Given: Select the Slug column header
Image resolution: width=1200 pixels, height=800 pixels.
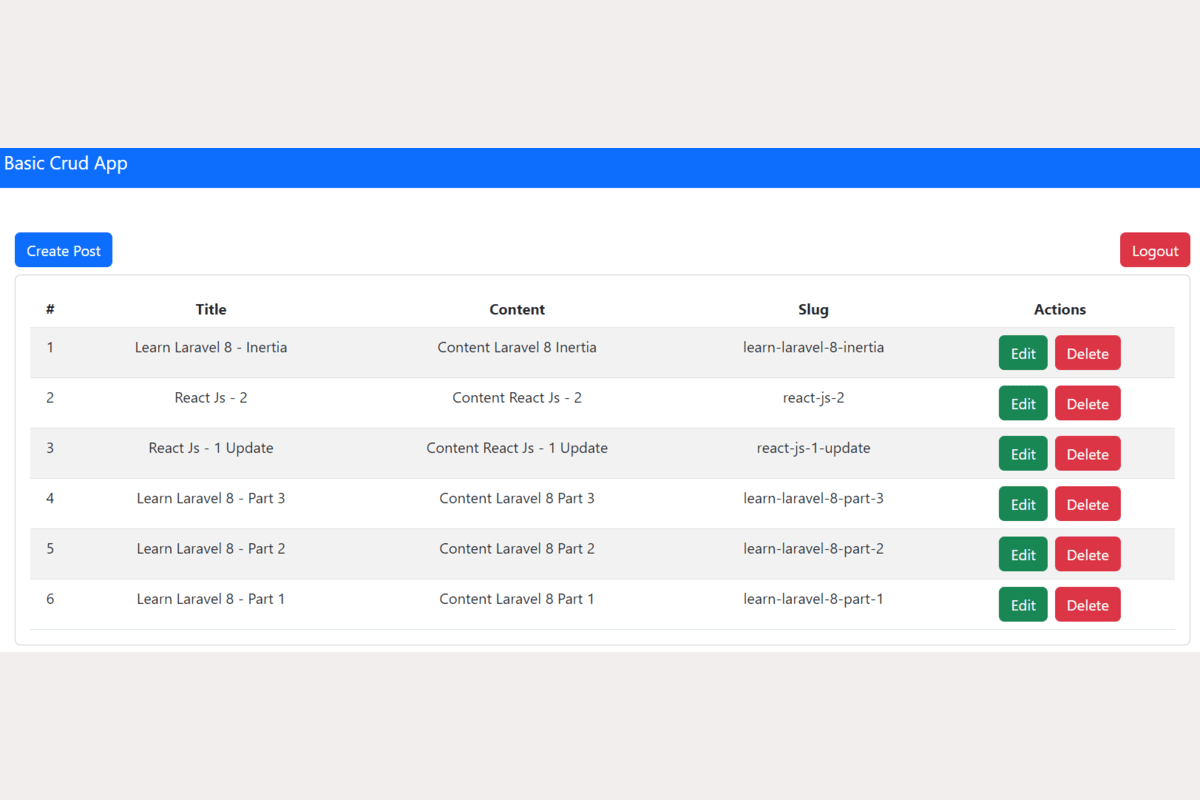Looking at the screenshot, I should 813,310.
